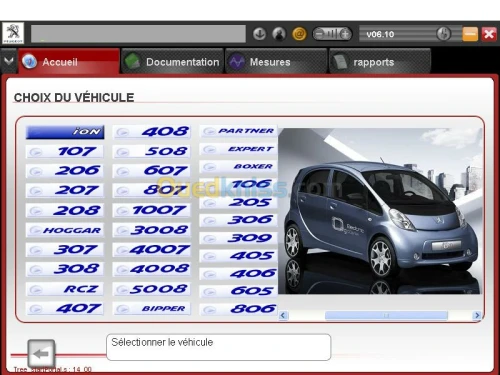Click the v06.10 version label
This screenshot has height=375, width=500.
point(380,34)
